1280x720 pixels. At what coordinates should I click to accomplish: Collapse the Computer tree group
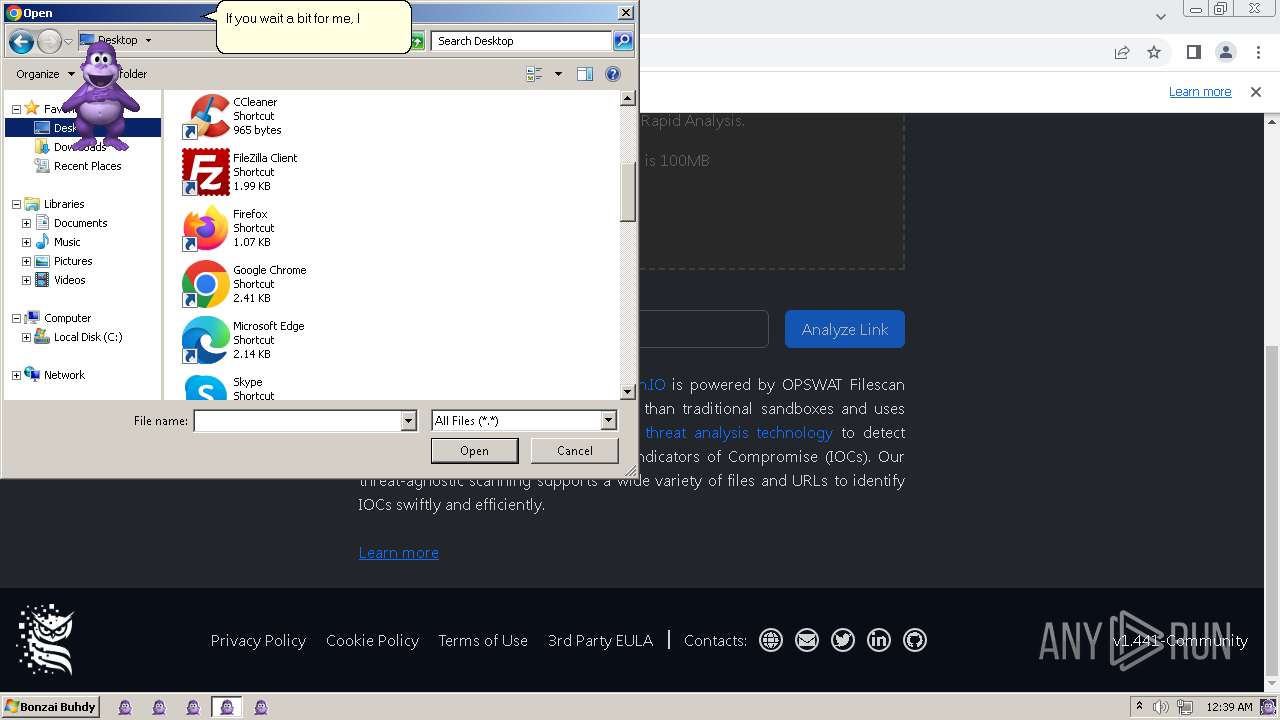(x=16, y=318)
